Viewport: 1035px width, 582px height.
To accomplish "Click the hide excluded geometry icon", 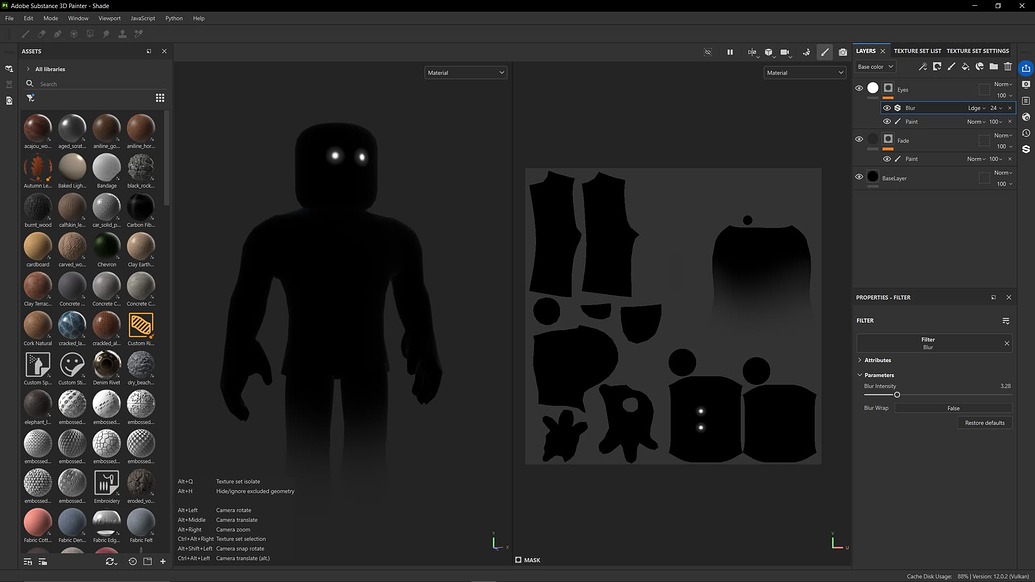I will point(708,52).
